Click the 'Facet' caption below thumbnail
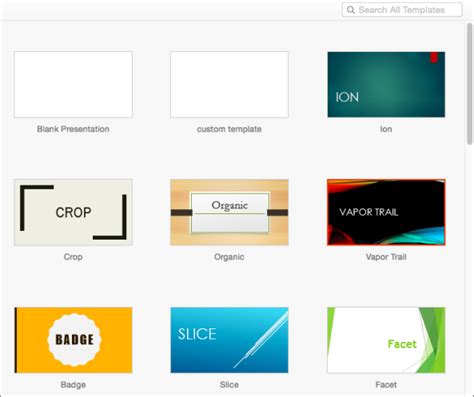The width and height of the screenshot is (474, 397). point(386,385)
